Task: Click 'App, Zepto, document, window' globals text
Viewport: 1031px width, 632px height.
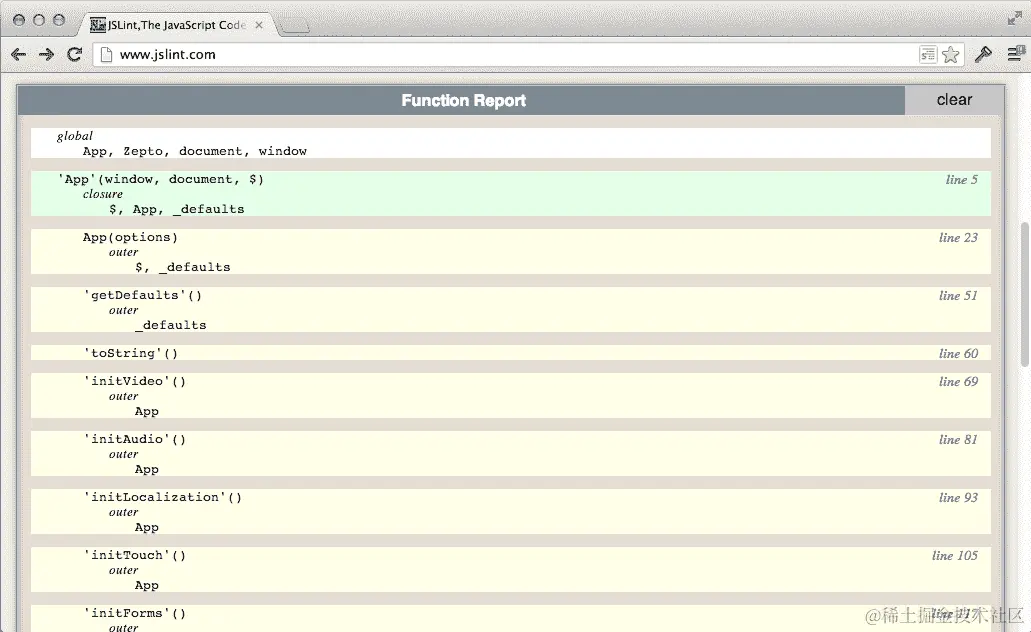Action: (195, 151)
